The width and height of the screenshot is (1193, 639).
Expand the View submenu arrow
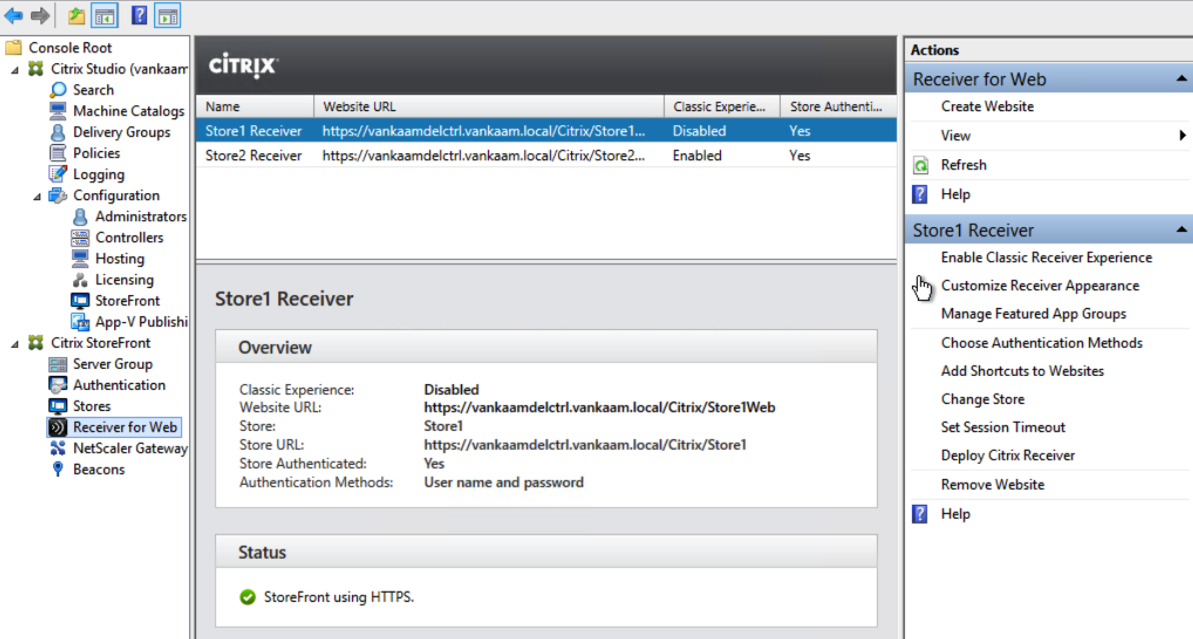point(1182,135)
